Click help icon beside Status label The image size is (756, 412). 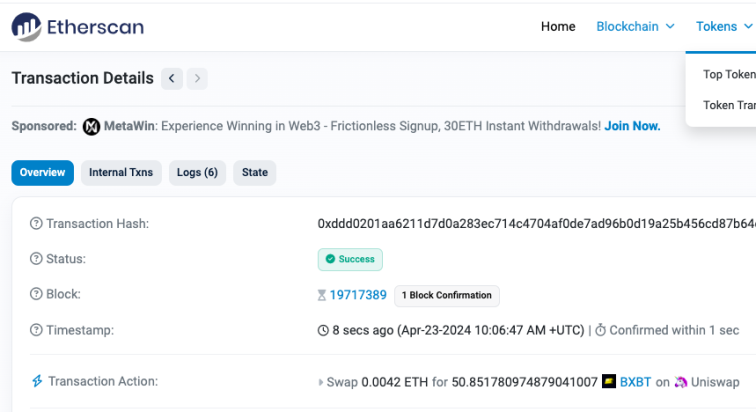(36, 259)
